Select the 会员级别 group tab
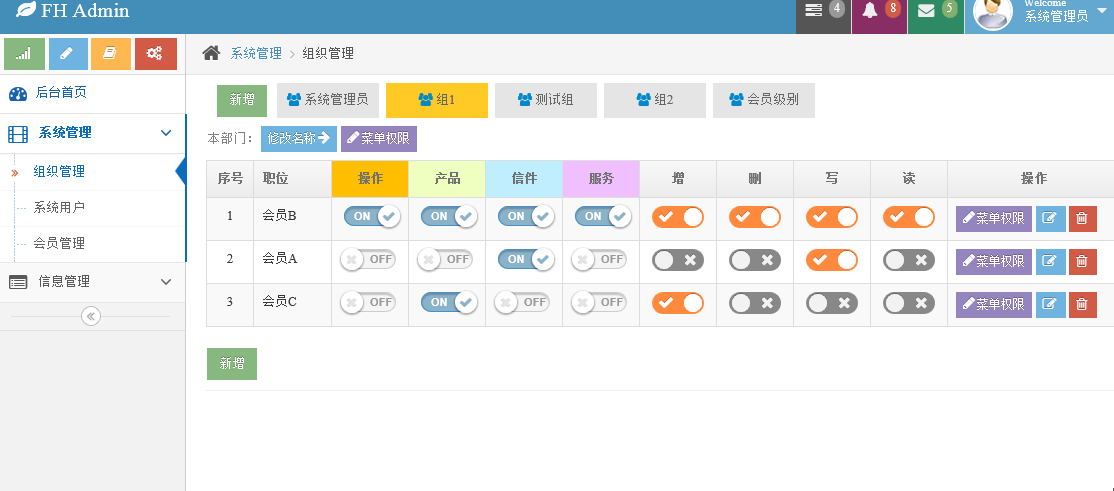This screenshot has height=491, width=1114. point(764,100)
